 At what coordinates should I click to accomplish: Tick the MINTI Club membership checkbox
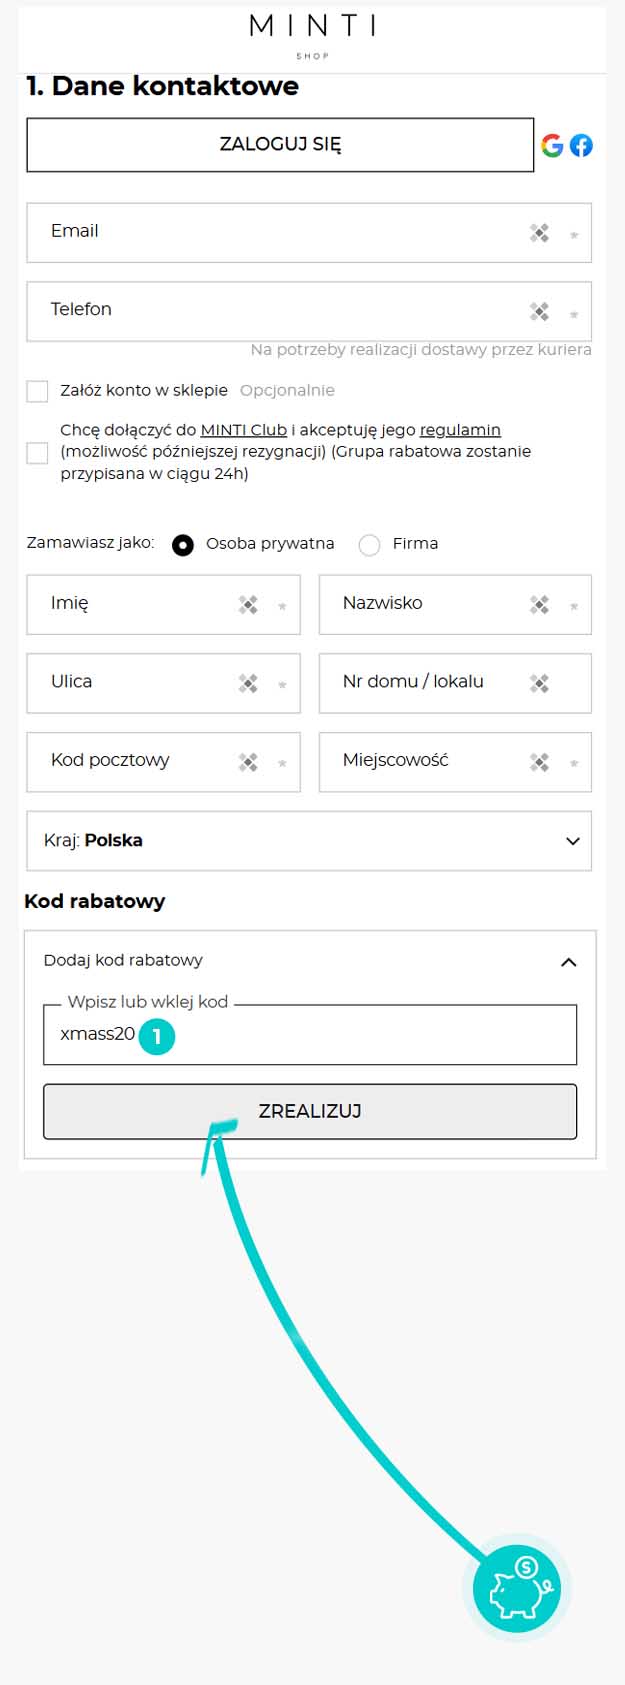click(x=37, y=453)
